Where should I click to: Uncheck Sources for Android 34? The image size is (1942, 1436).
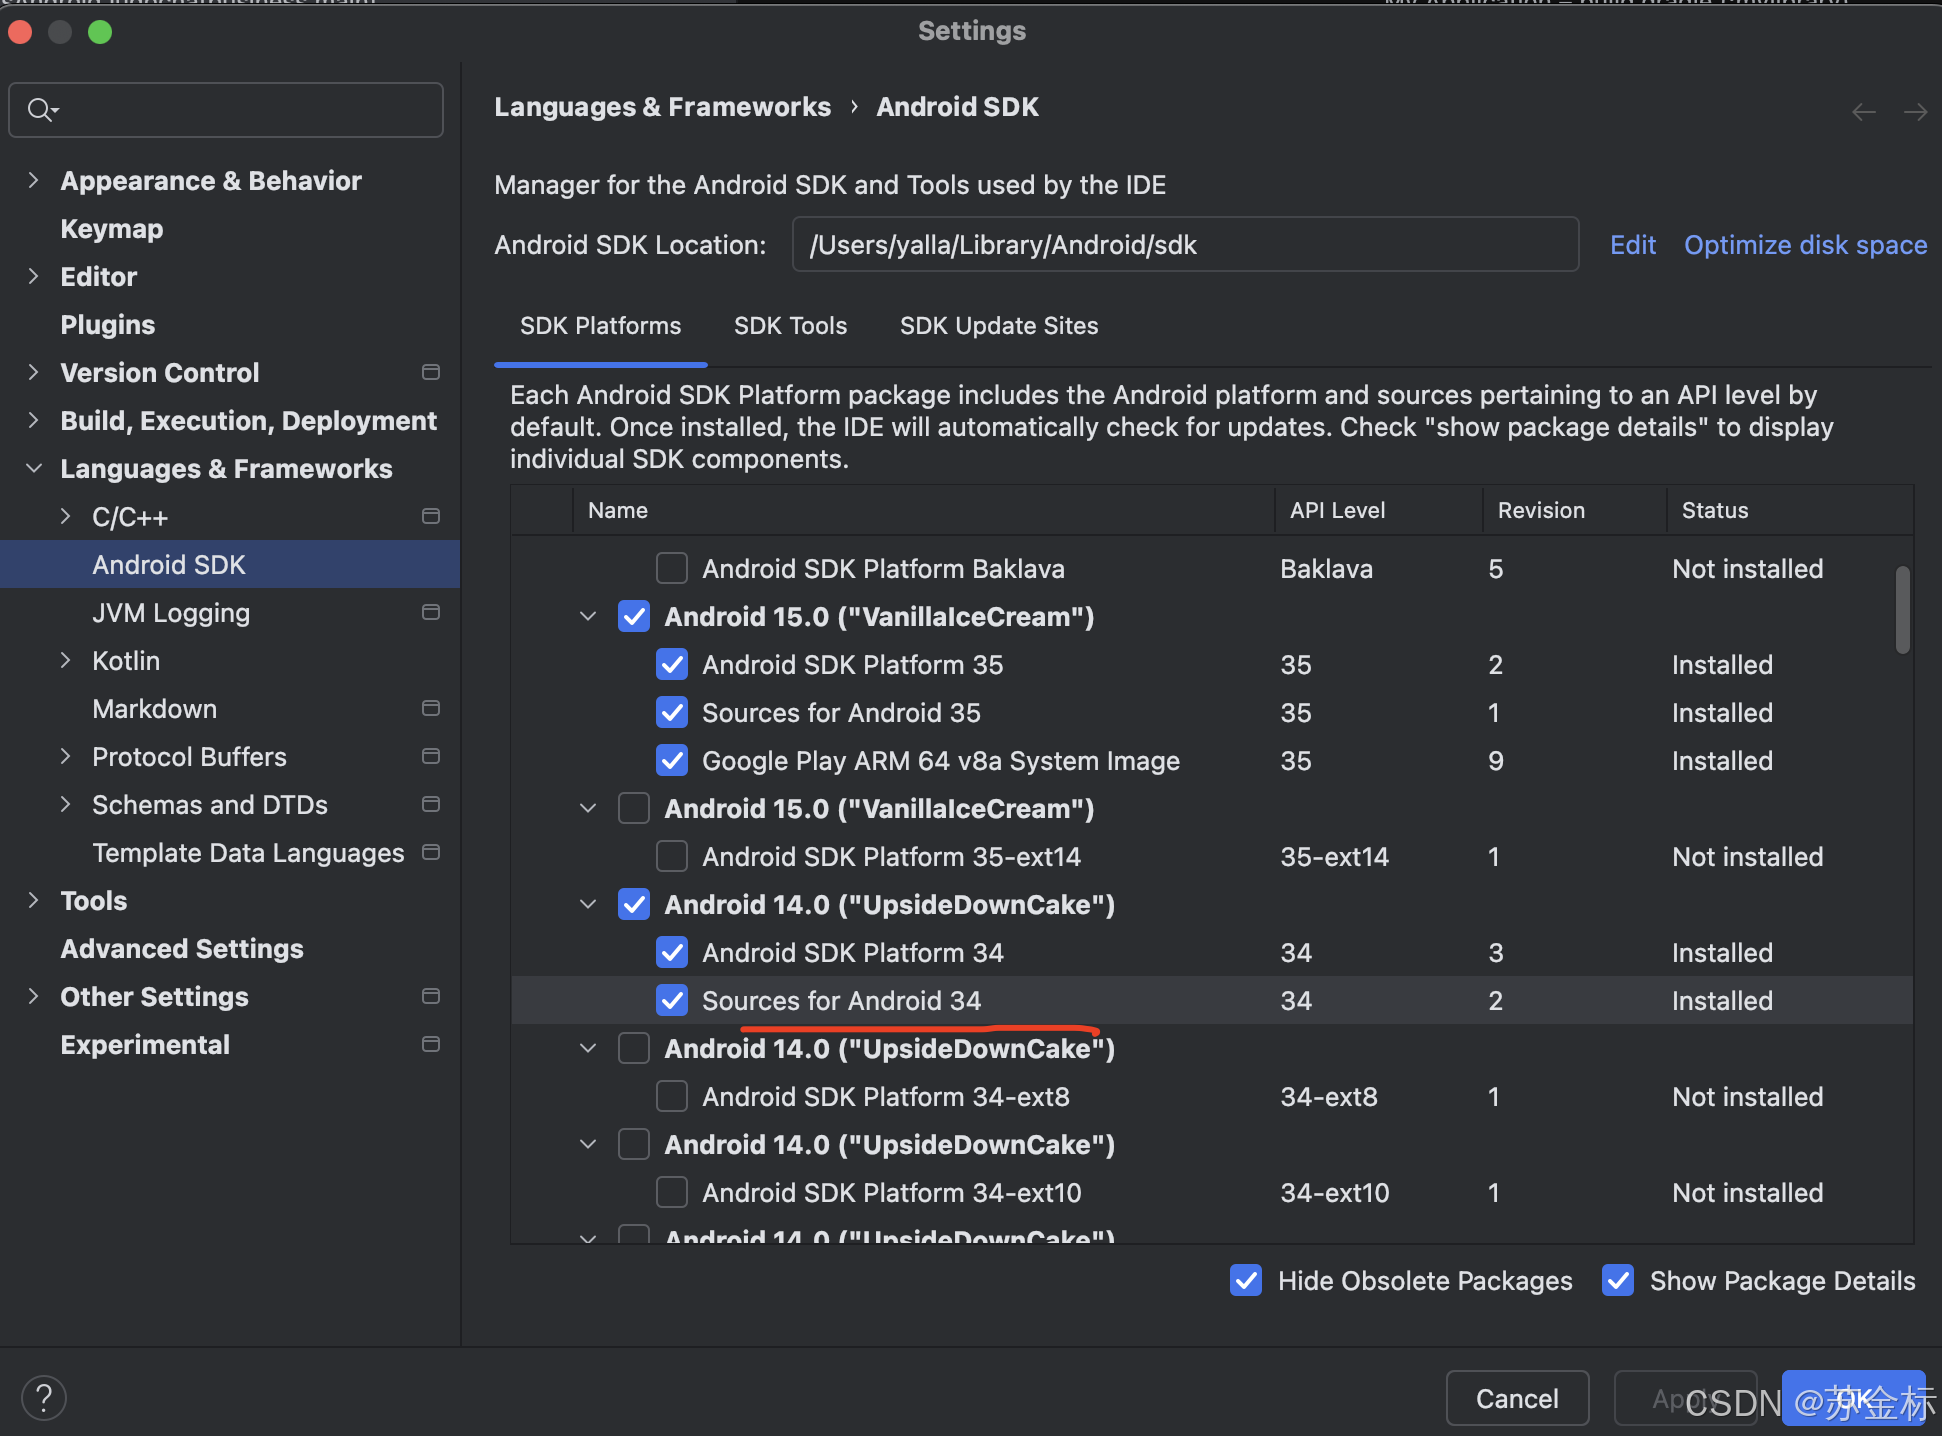672,1000
